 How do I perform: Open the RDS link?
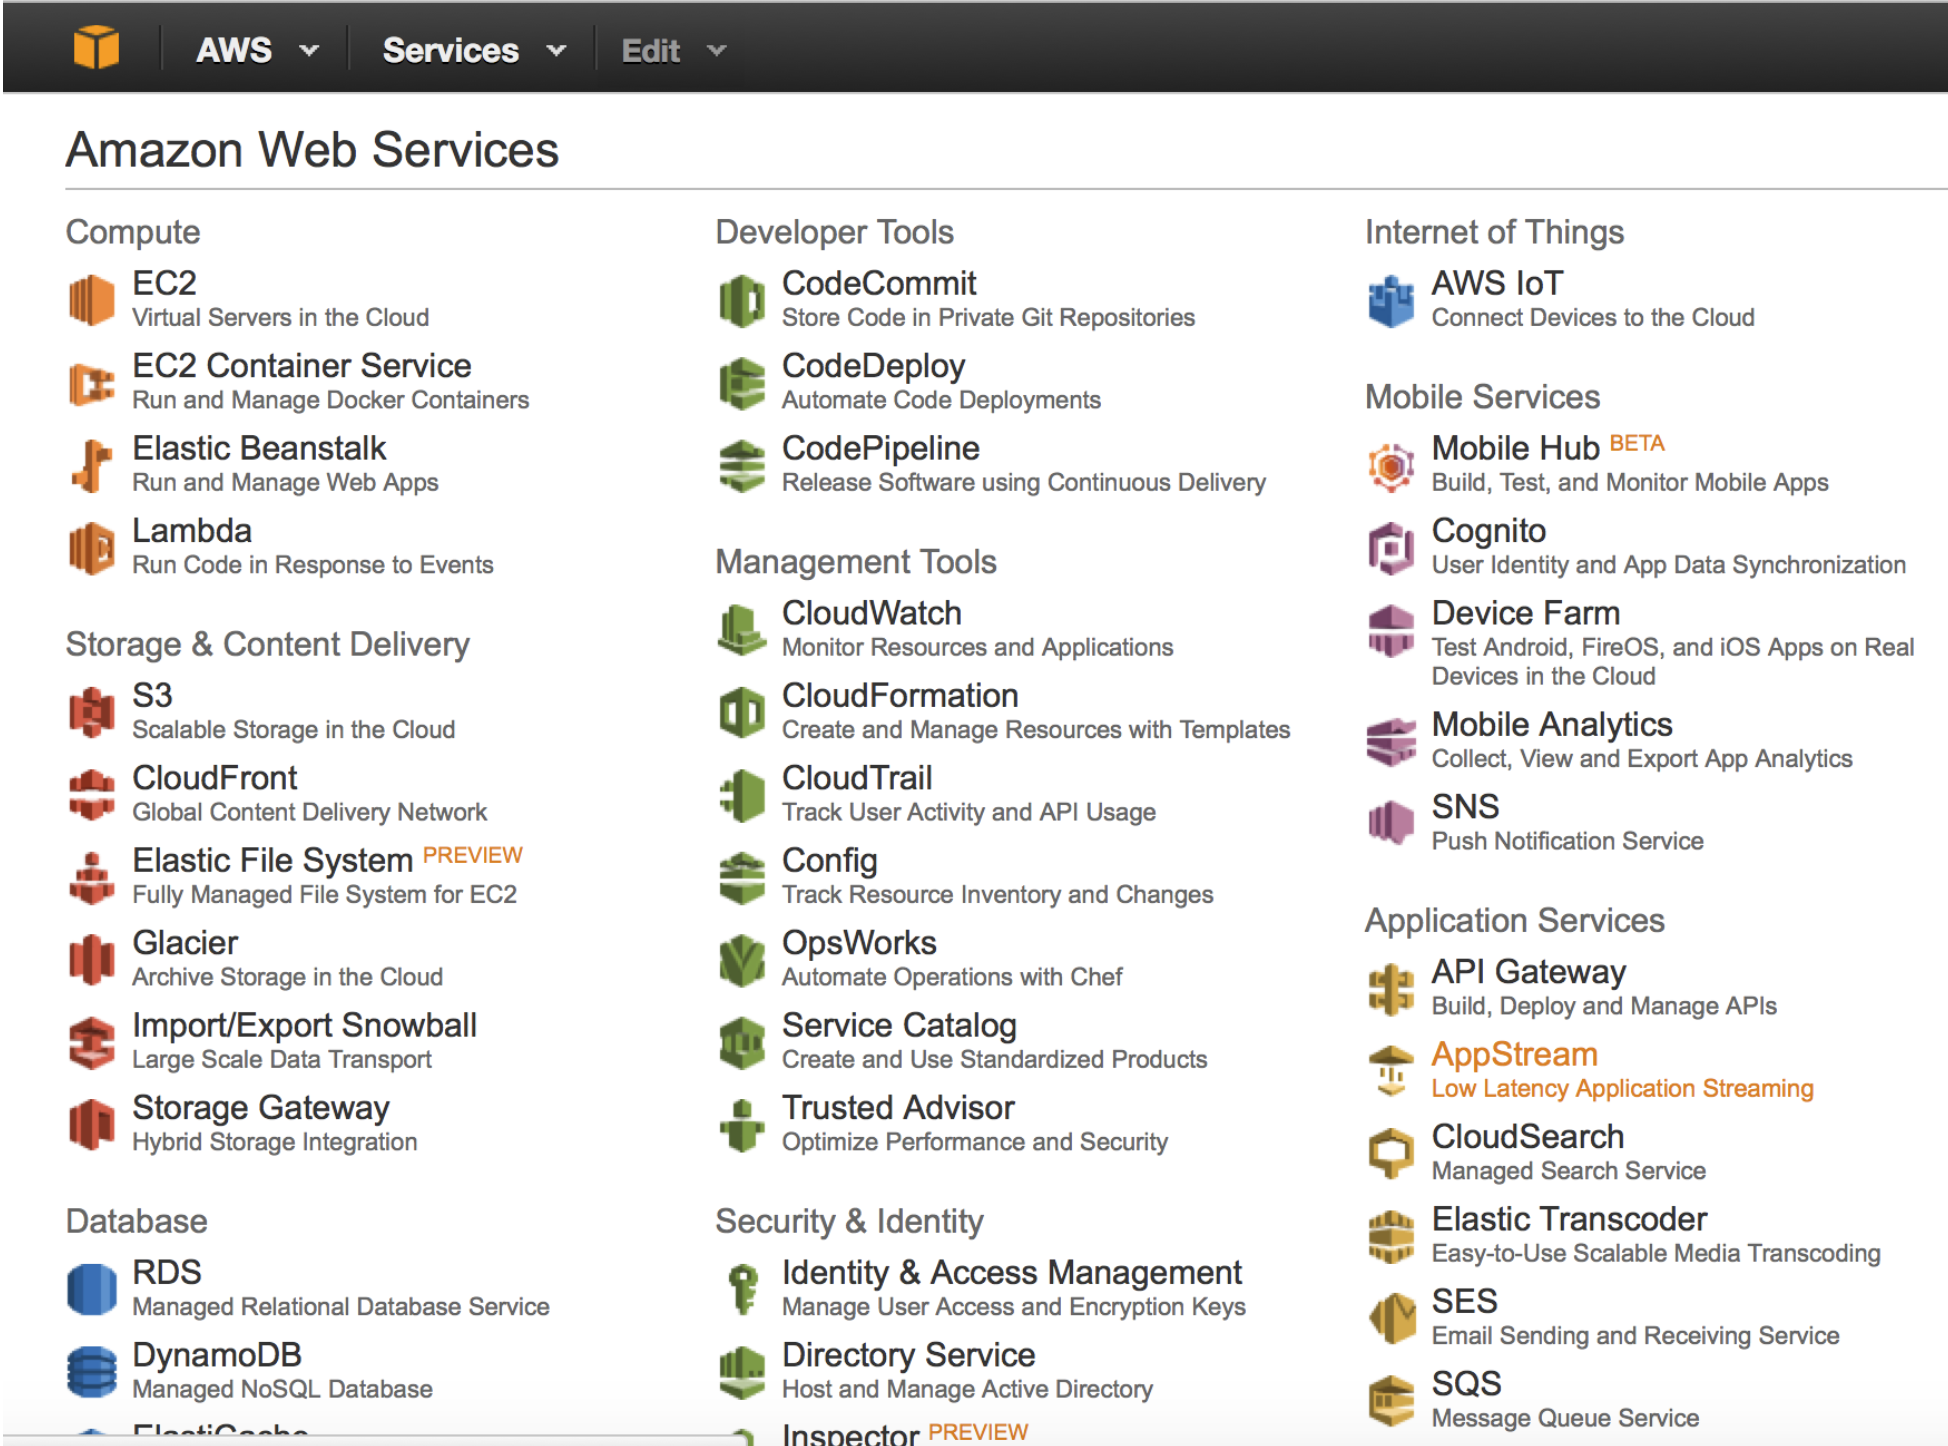(167, 1272)
